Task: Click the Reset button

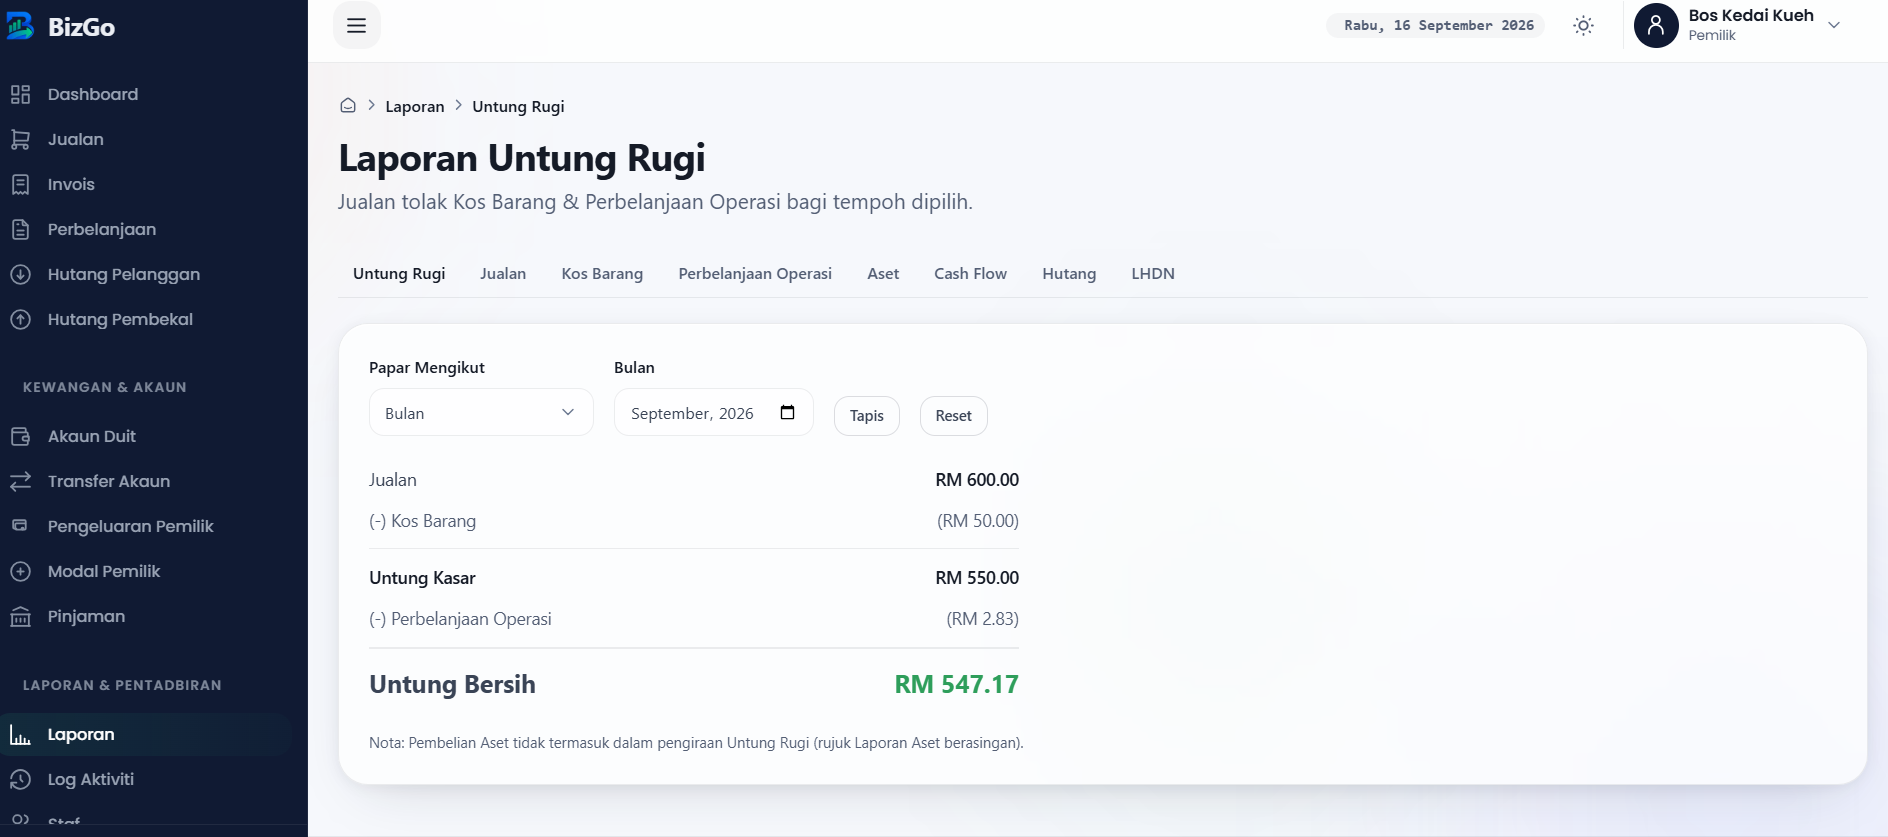Action: (x=954, y=416)
